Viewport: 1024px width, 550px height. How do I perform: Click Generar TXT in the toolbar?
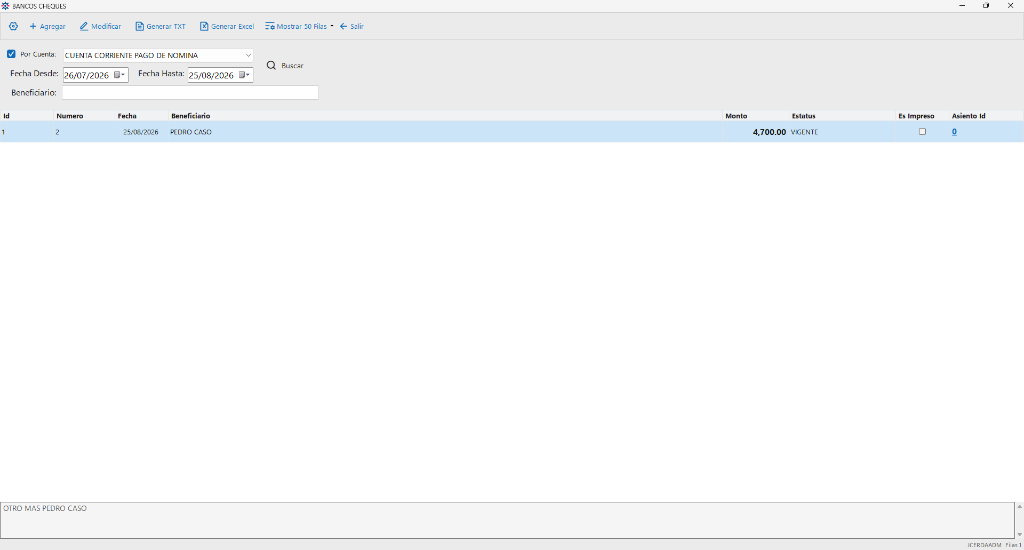pos(161,27)
